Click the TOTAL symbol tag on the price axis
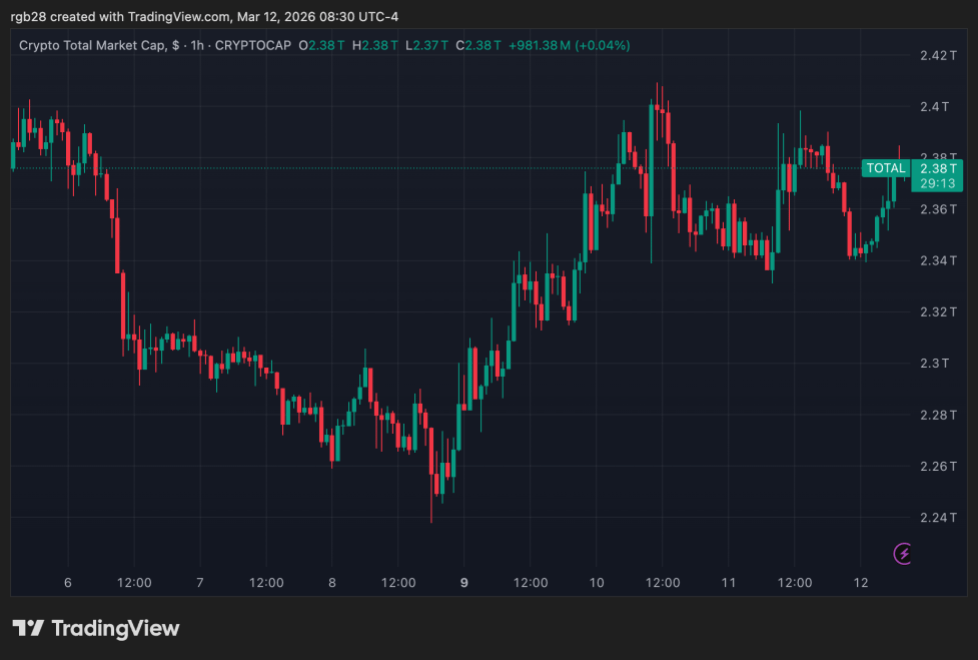978x660 pixels. point(885,168)
